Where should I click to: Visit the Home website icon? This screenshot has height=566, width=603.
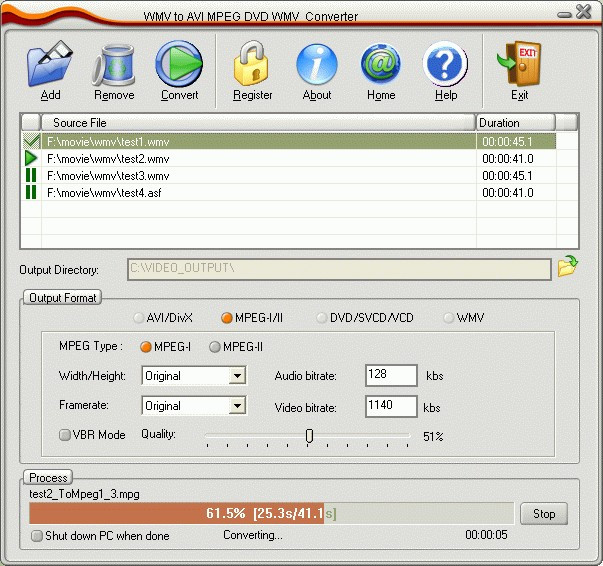pos(381,64)
